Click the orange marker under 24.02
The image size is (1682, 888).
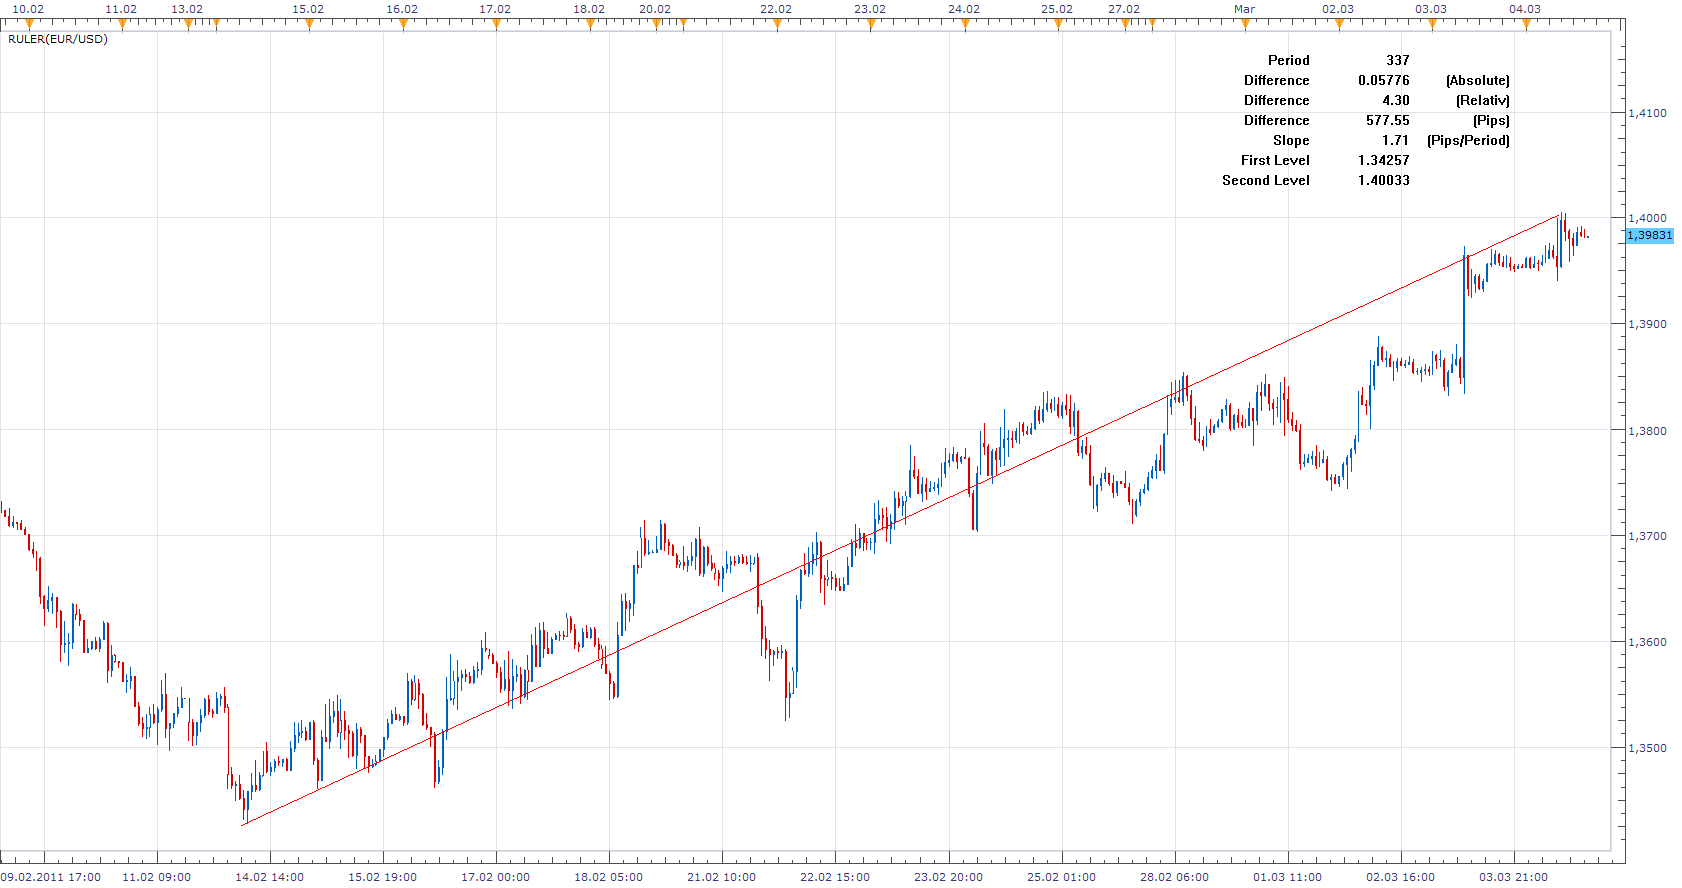pyautogui.click(x=965, y=25)
